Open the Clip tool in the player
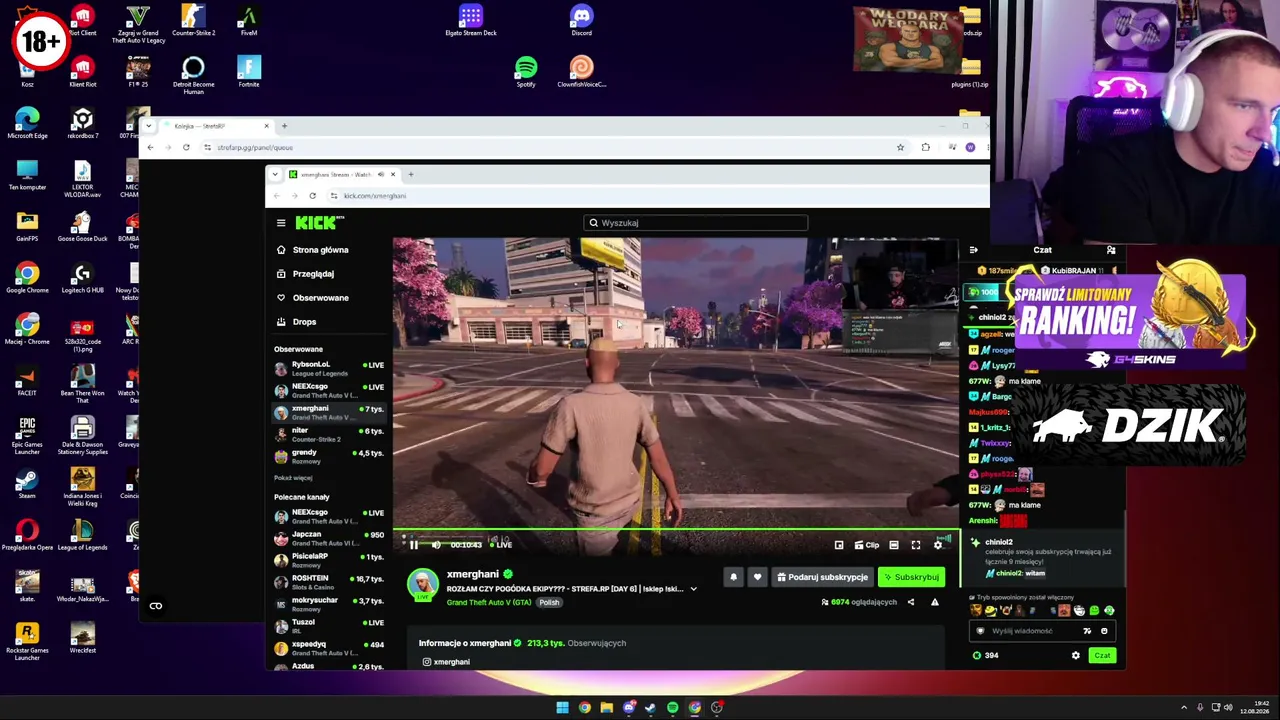1280x720 pixels. tap(866, 545)
